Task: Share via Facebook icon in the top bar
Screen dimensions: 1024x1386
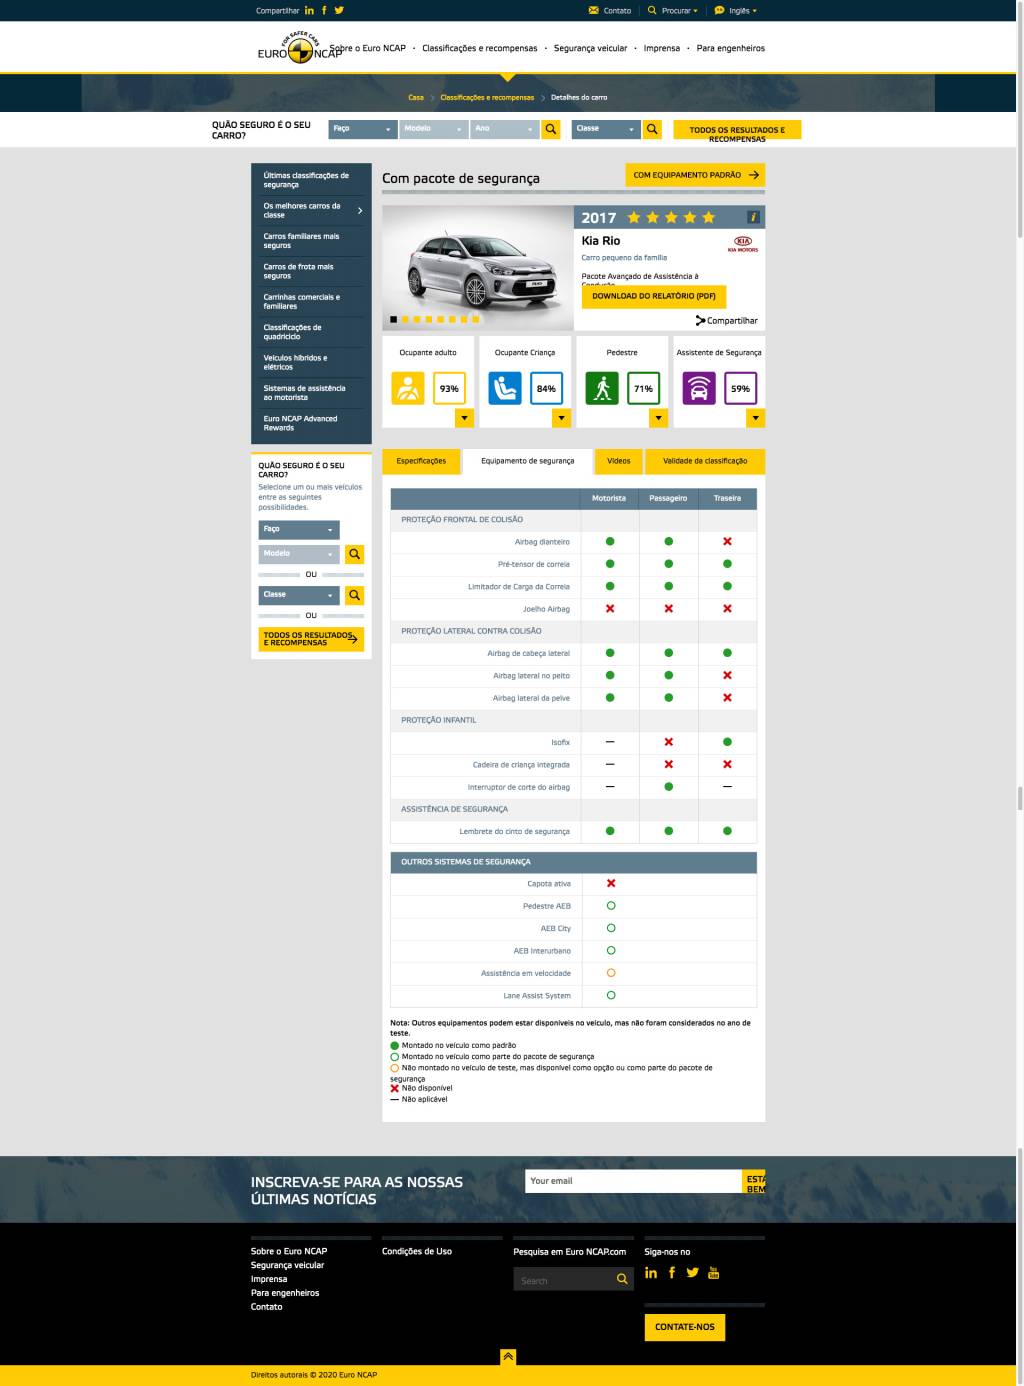Action: point(324,11)
